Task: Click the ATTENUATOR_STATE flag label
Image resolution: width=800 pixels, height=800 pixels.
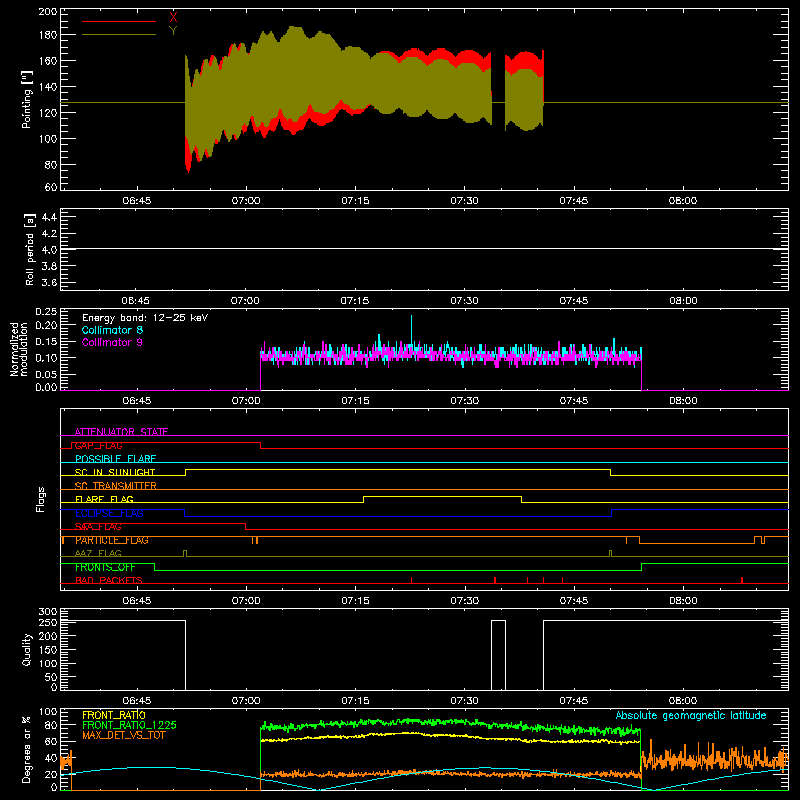Action: point(121,432)
